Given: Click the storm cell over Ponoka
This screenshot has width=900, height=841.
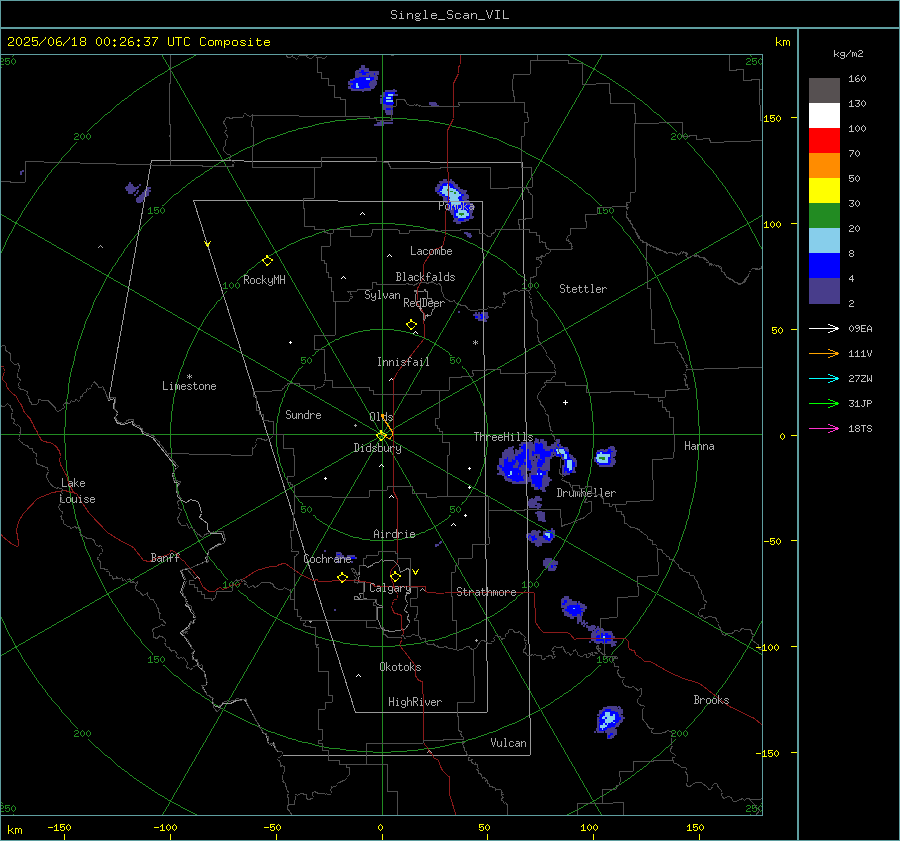Looking at the screenshot, I should pos(455,201).
